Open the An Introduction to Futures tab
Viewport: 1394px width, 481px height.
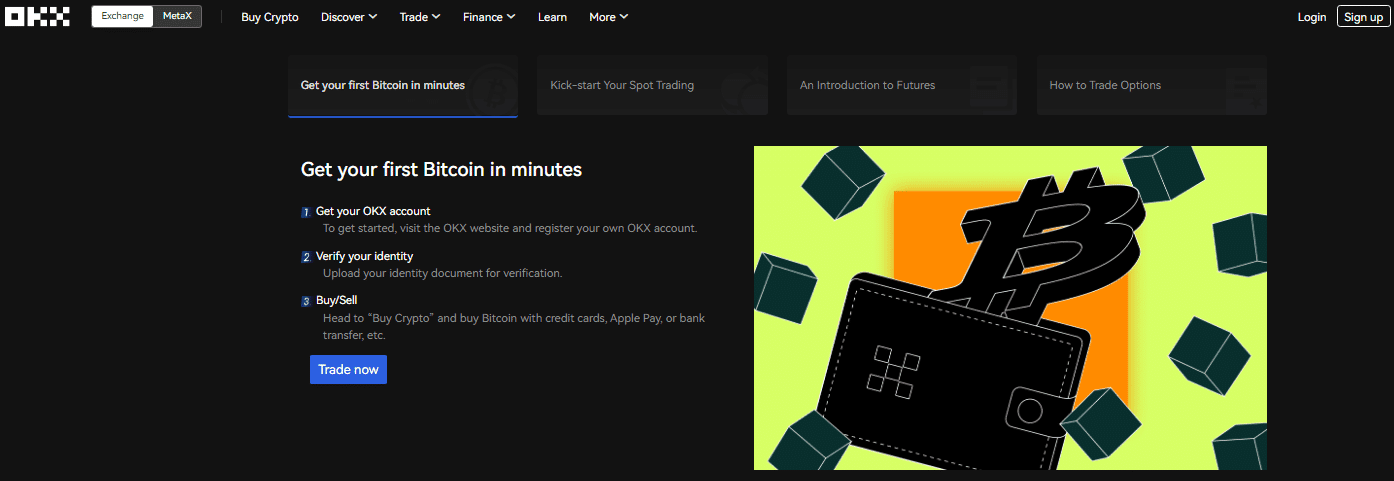[x=901, y=86]
